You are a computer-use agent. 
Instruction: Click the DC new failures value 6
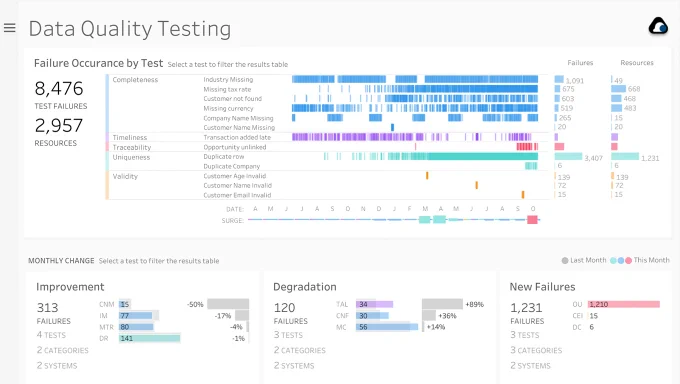[x=592, y=327]
